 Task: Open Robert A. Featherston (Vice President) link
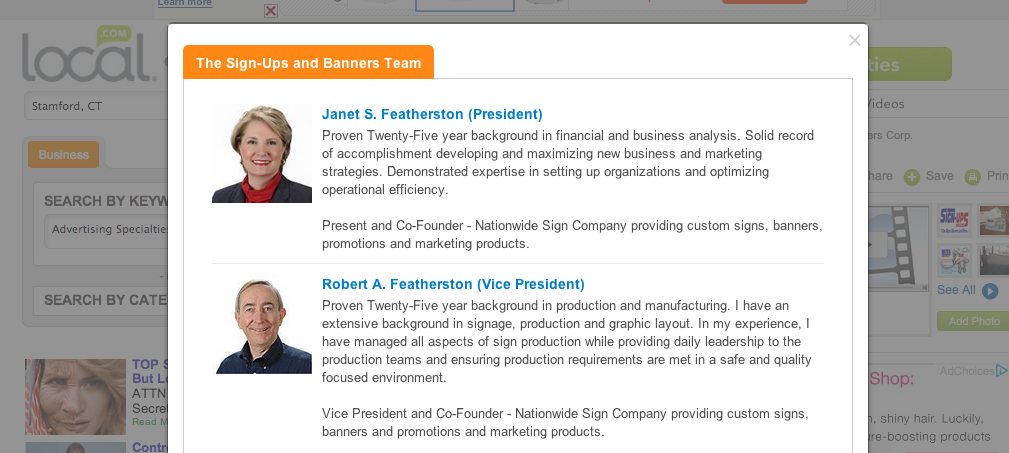453,284
